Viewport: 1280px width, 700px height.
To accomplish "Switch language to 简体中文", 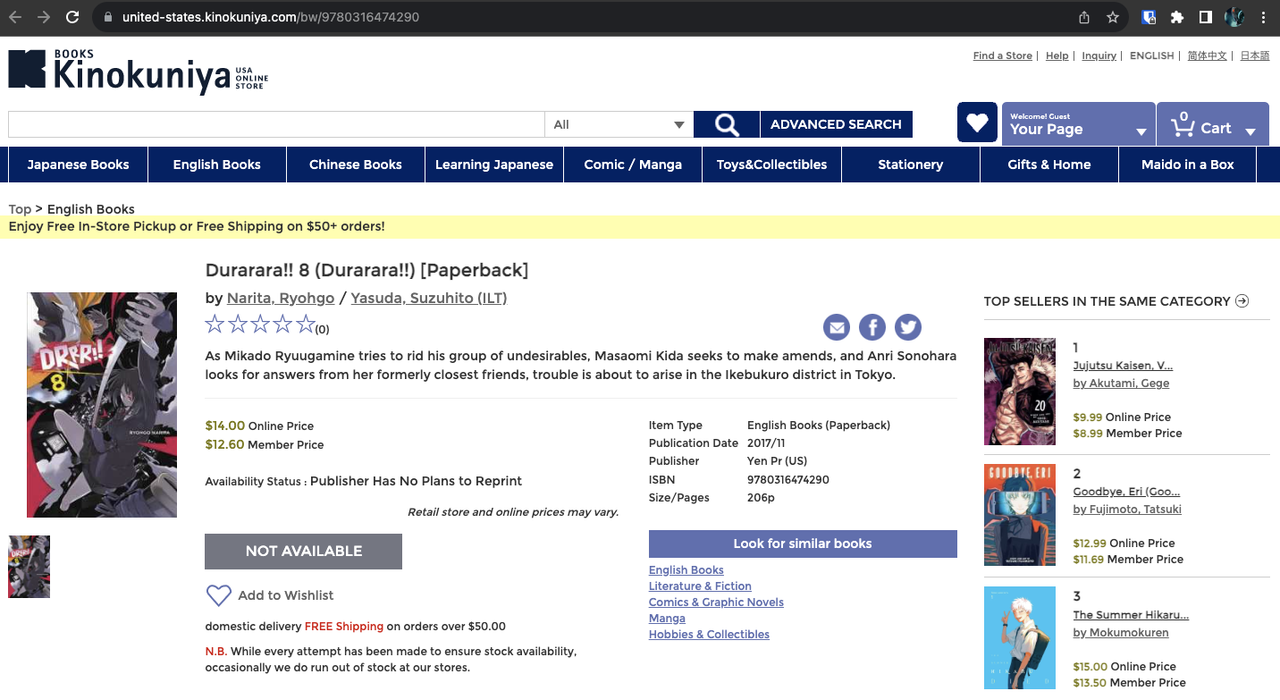I will pos(1207,56).
